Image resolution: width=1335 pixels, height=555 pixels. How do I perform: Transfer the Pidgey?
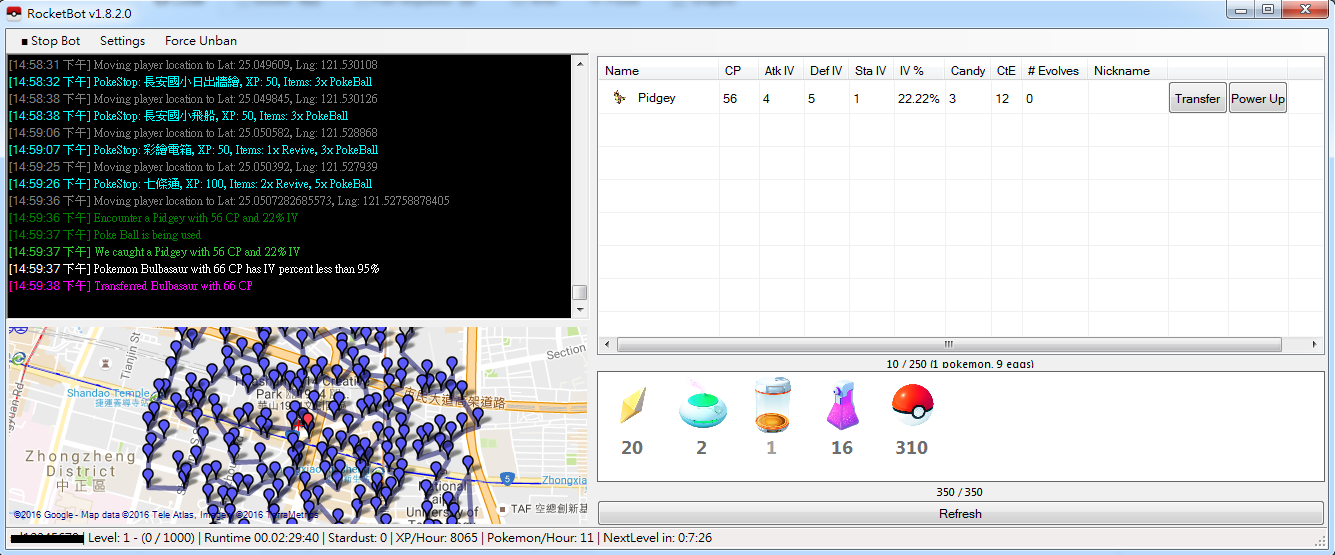(x=1197, y=98)
